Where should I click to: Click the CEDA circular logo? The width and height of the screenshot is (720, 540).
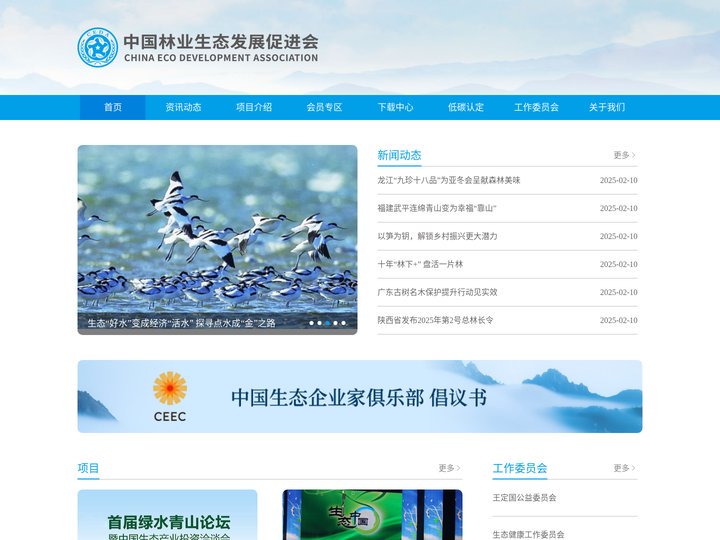[x=97, y=47]
